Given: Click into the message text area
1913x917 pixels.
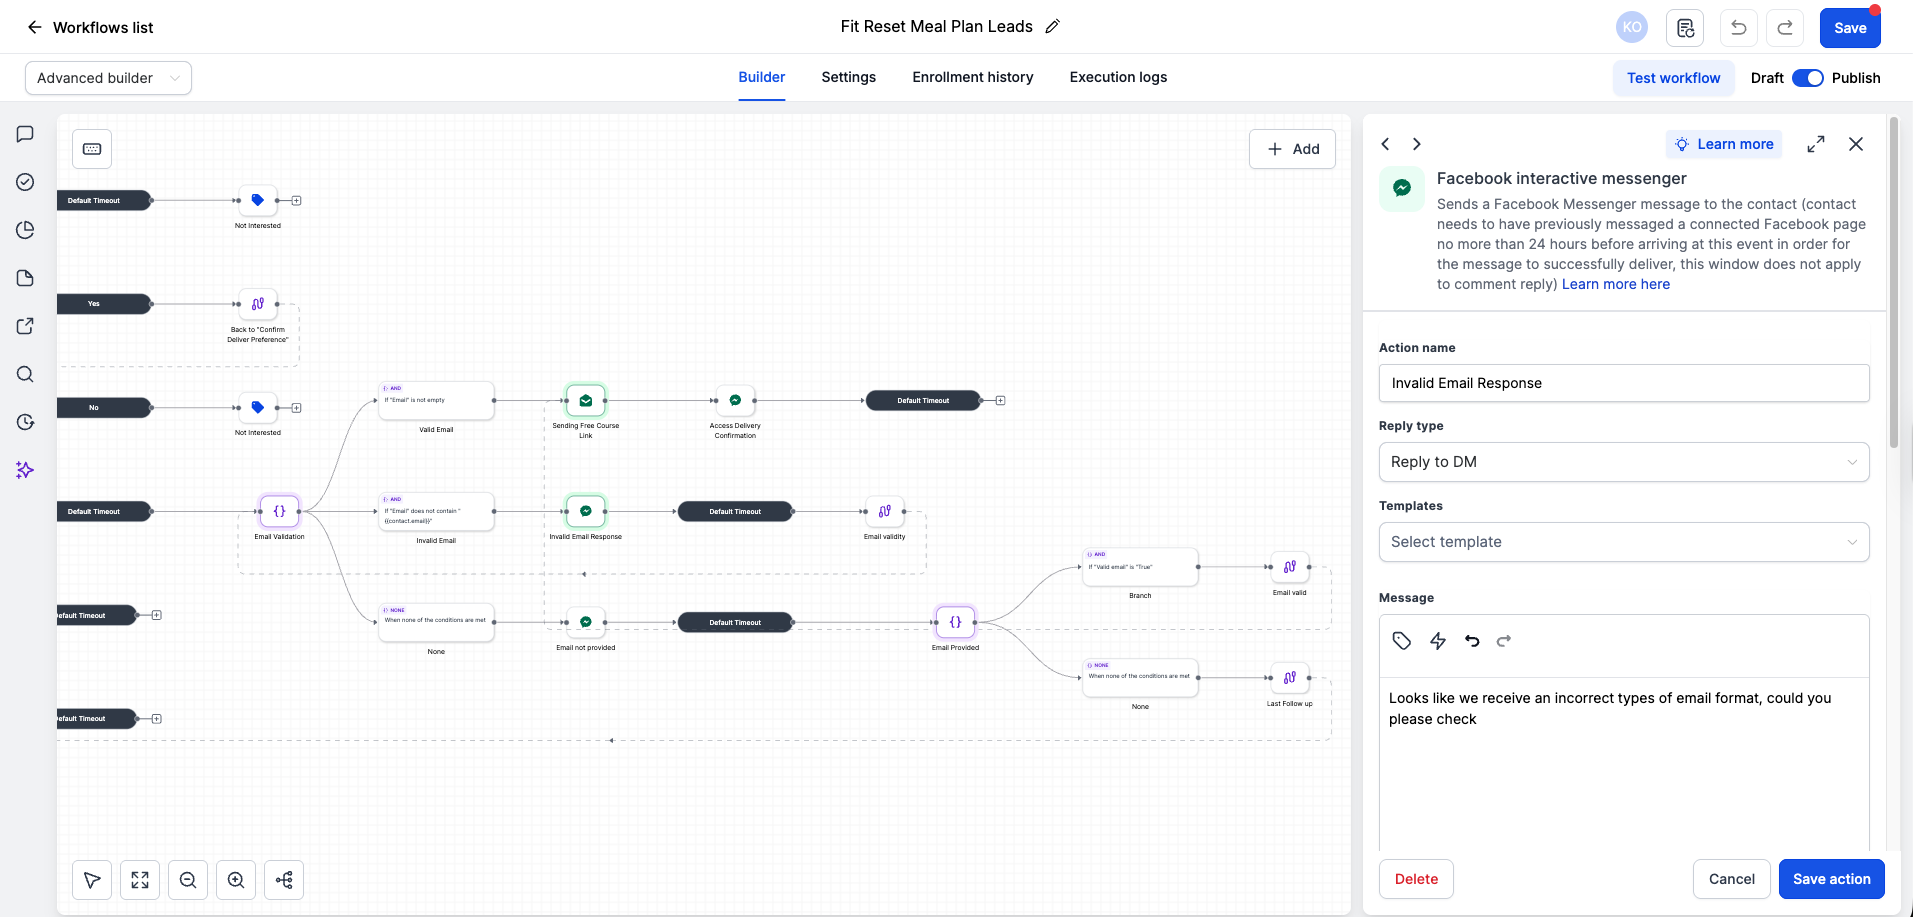Looking at the screenshot, I should pos(1624,765).
